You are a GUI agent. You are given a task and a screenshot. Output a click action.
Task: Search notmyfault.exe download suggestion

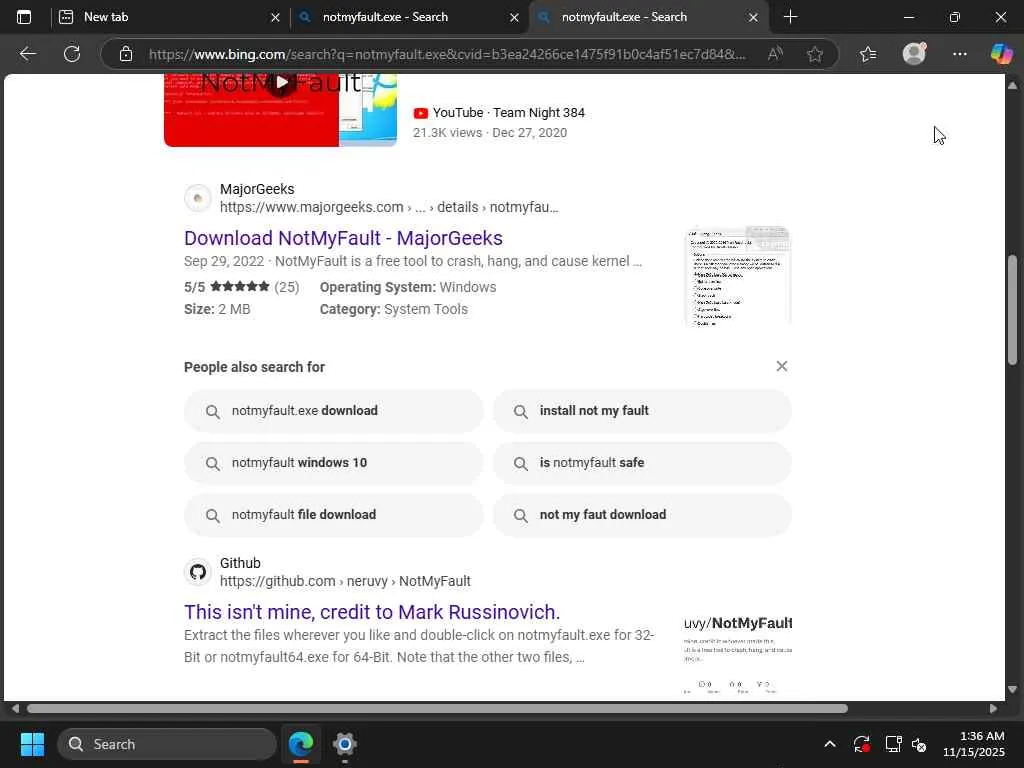click(334, 411)
